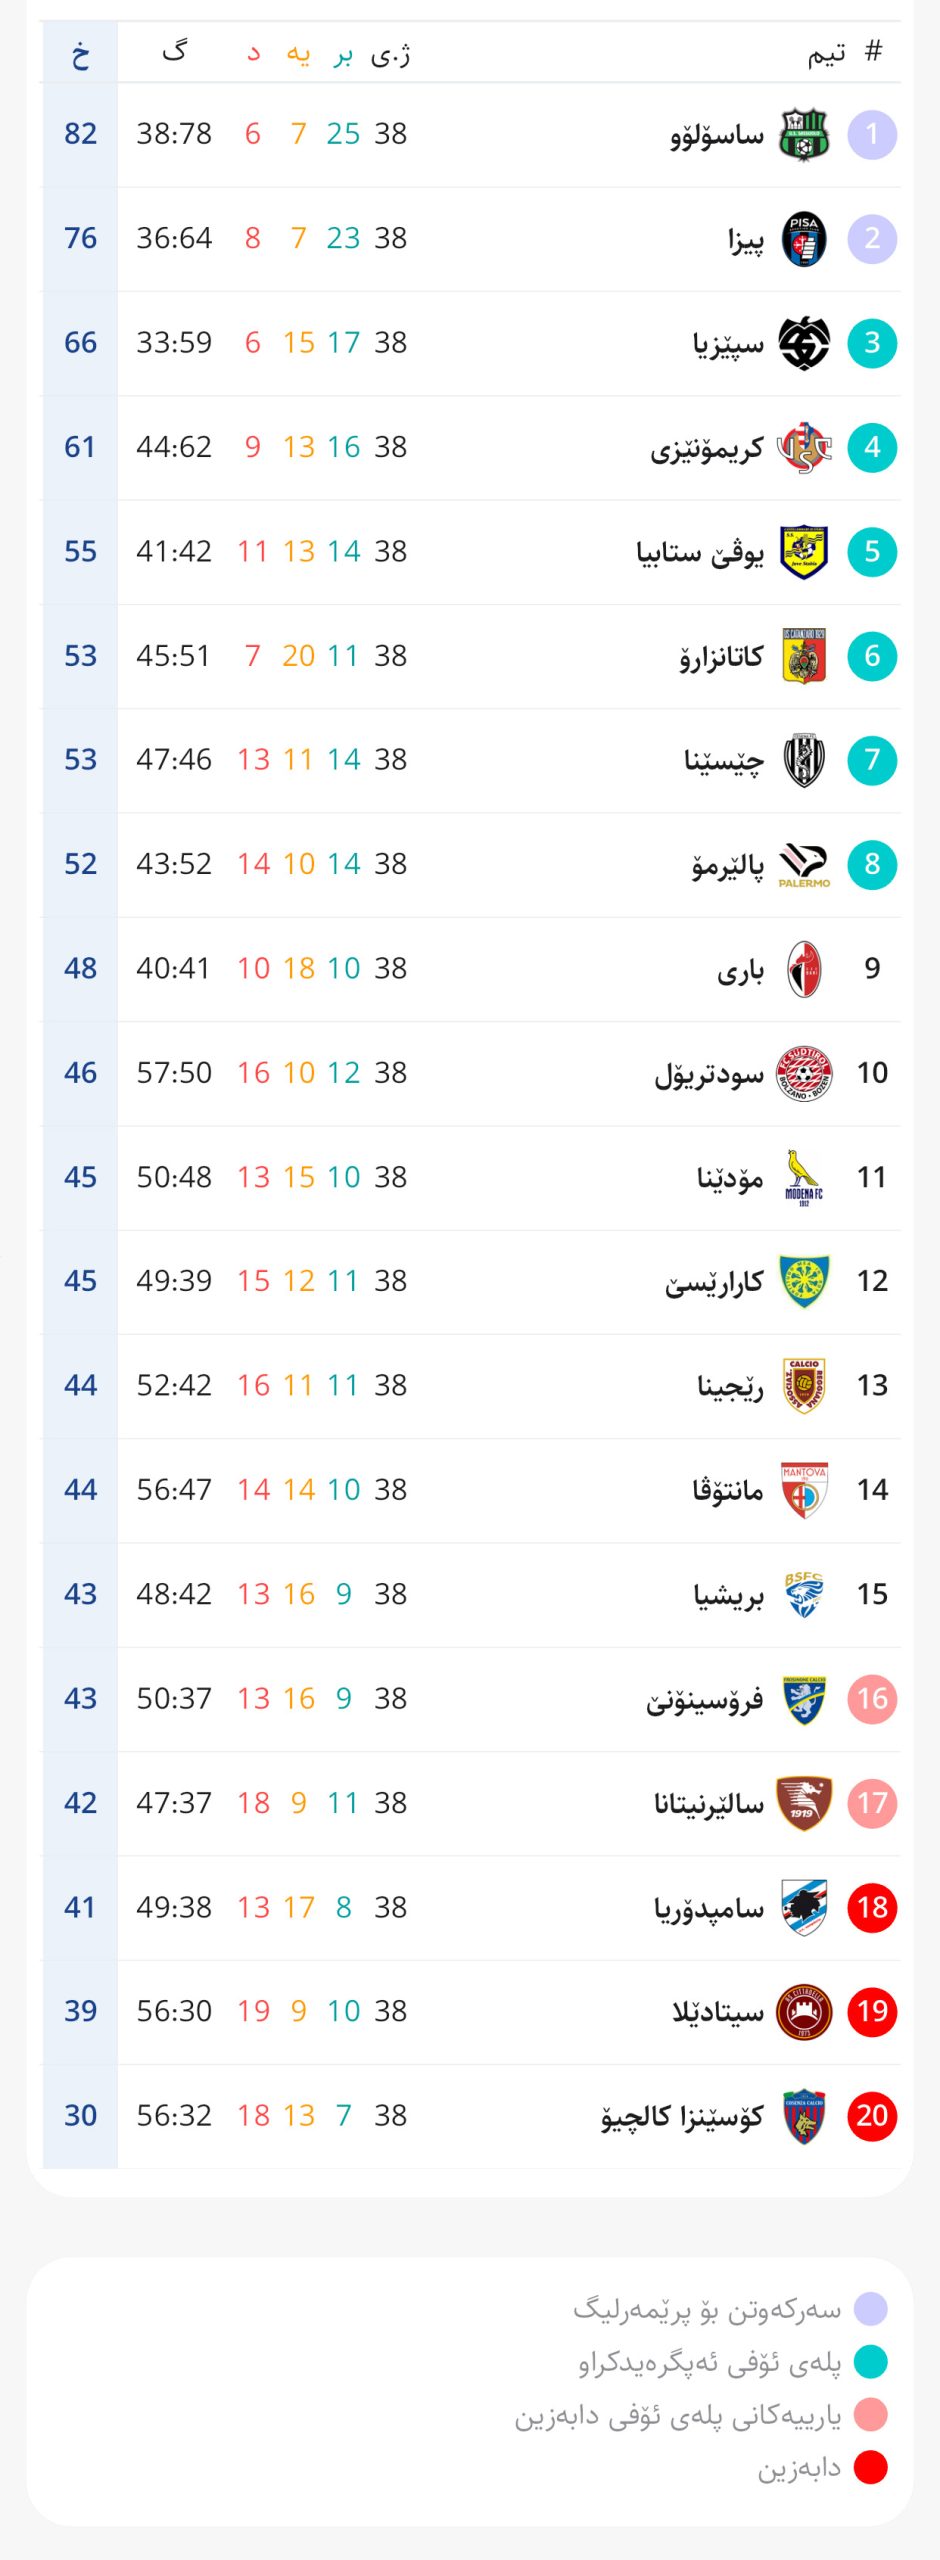Click the Salernitana 1919 crest

click(804, 1804)
